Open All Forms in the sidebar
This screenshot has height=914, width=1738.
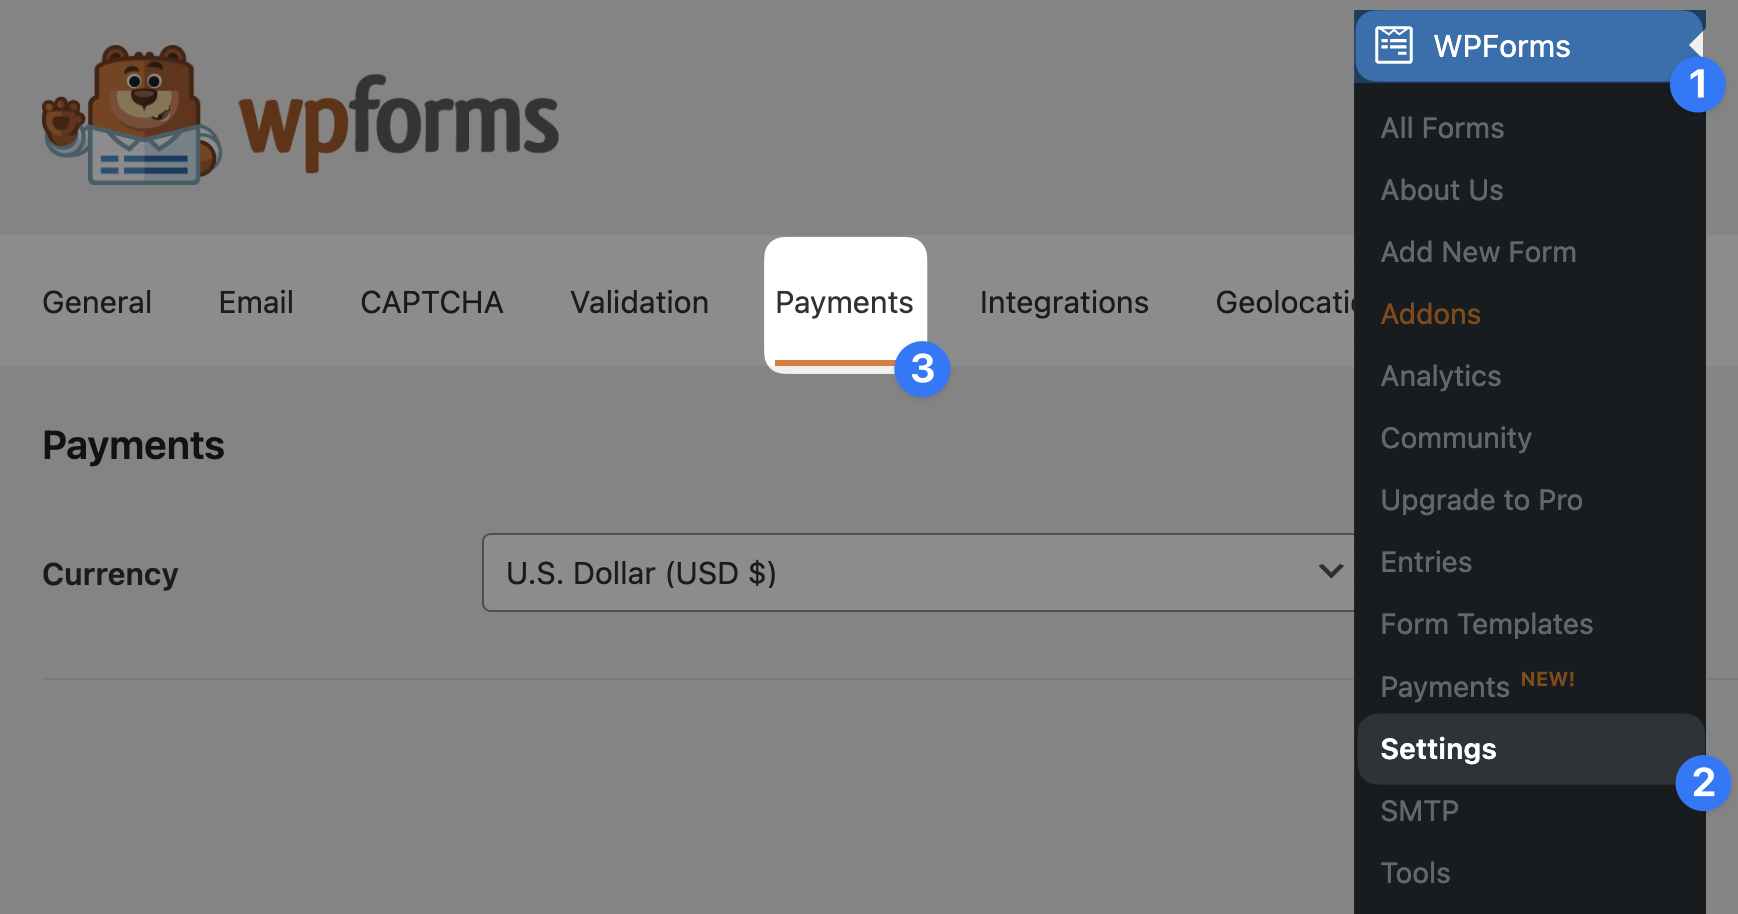point(1442,128)
